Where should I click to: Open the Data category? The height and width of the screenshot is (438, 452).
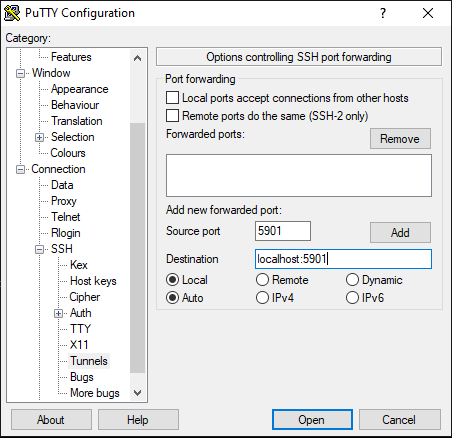tap(62, 185)
